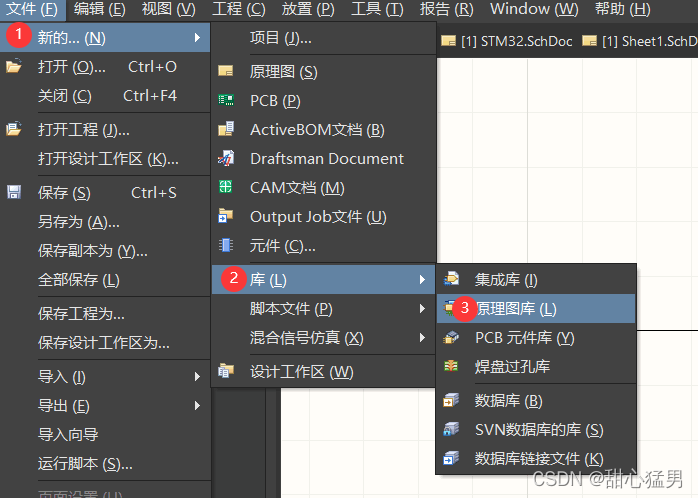Select 原理图库 (L) schematic library entry
Viewport: 698px width, 498px height.
pos(536,308)
